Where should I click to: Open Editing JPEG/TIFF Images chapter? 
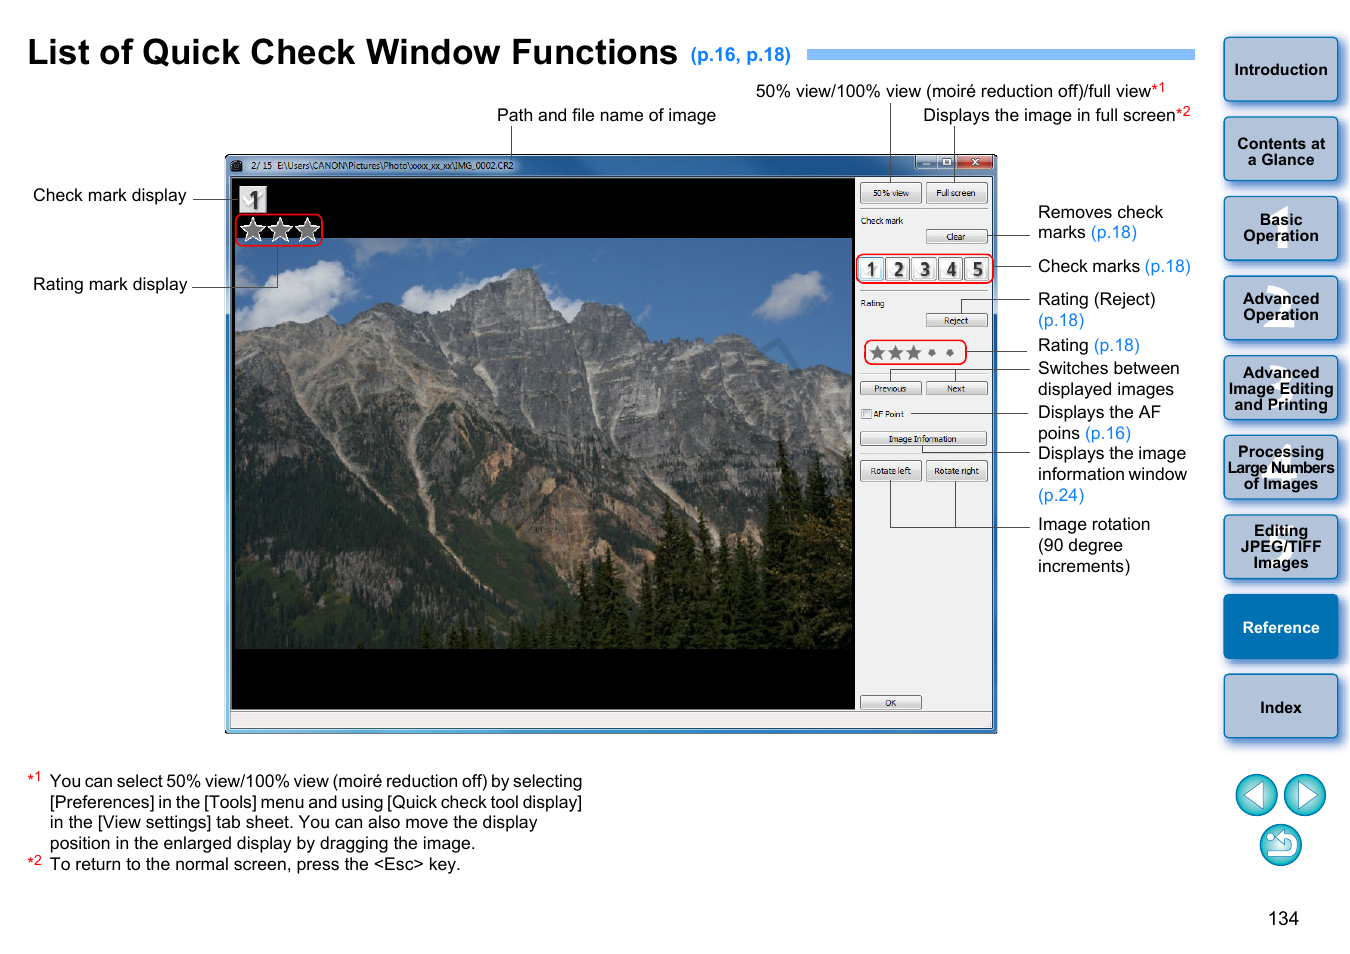[1281, 547]
